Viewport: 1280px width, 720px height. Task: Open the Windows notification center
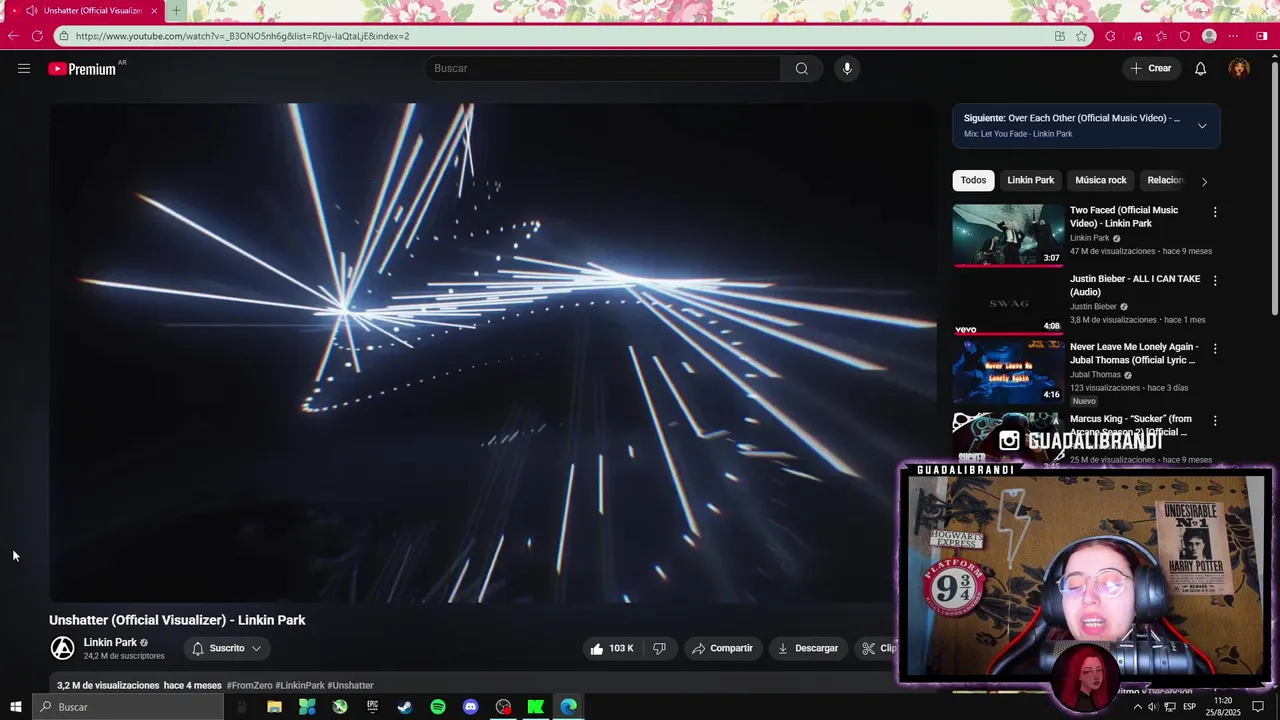[x=1258, y=707]
